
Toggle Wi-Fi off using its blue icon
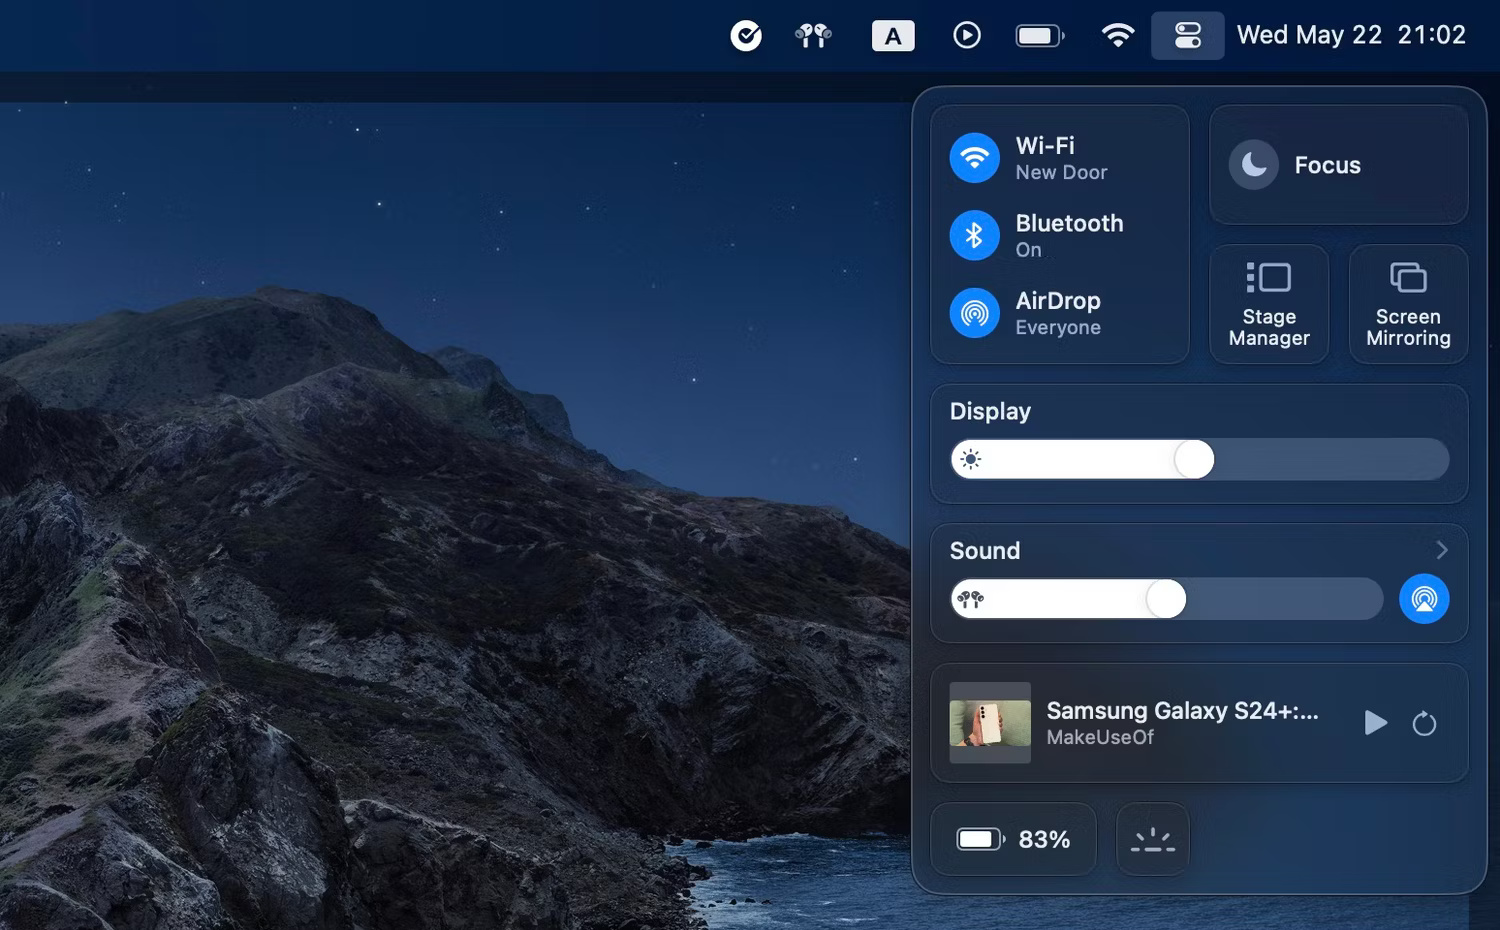click(974, 158)
